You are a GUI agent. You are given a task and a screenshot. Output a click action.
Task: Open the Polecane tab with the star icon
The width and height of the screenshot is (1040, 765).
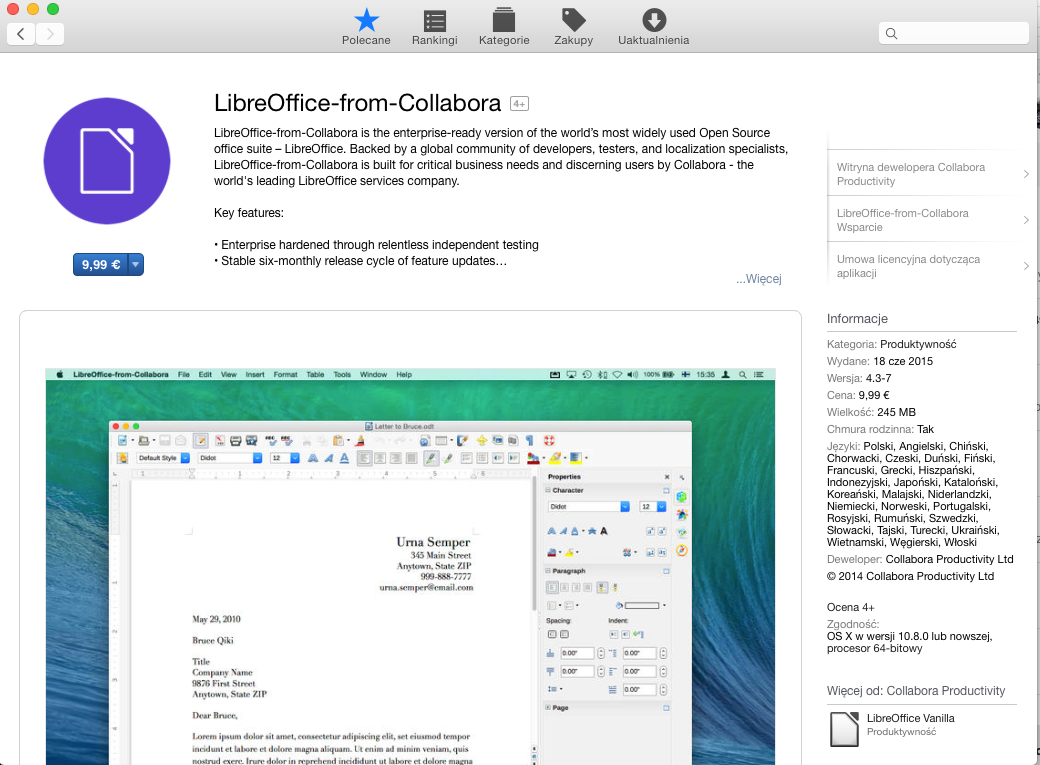click(x=366, y=27)
